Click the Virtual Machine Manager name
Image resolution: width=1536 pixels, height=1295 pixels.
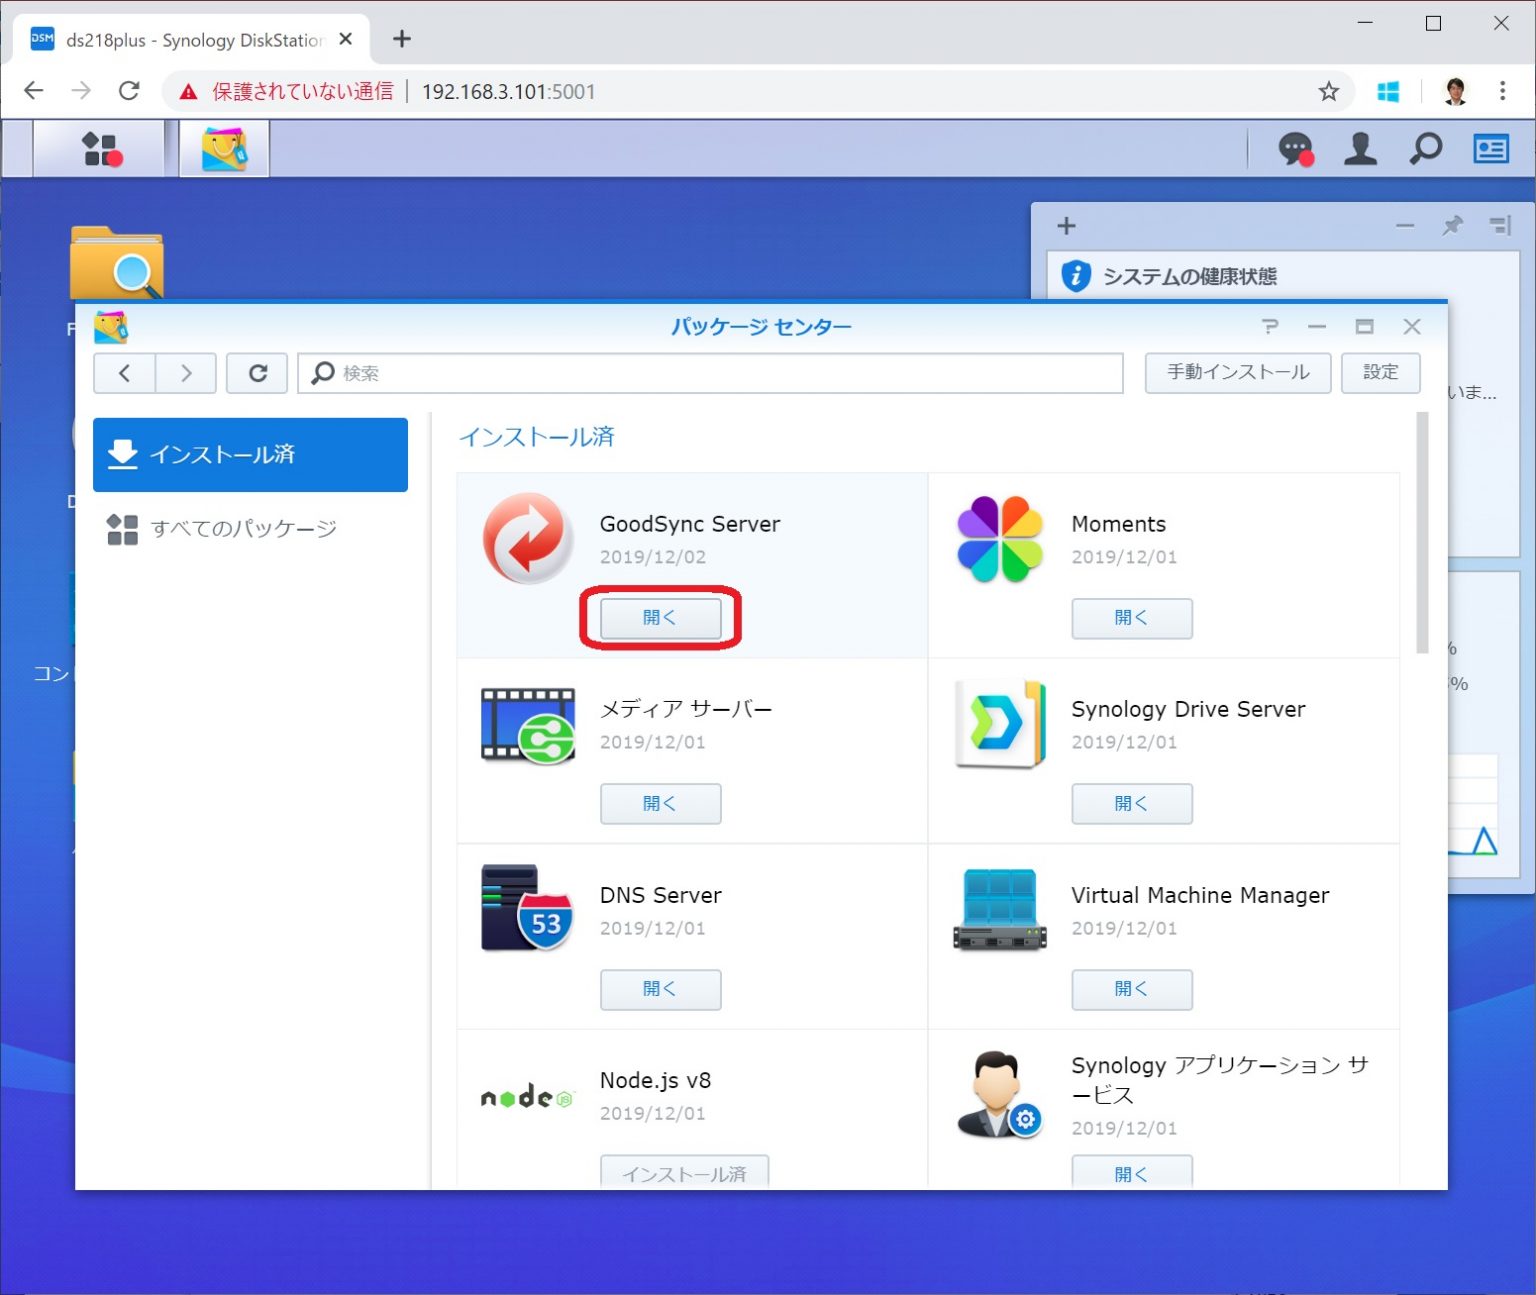[1200, 895]
